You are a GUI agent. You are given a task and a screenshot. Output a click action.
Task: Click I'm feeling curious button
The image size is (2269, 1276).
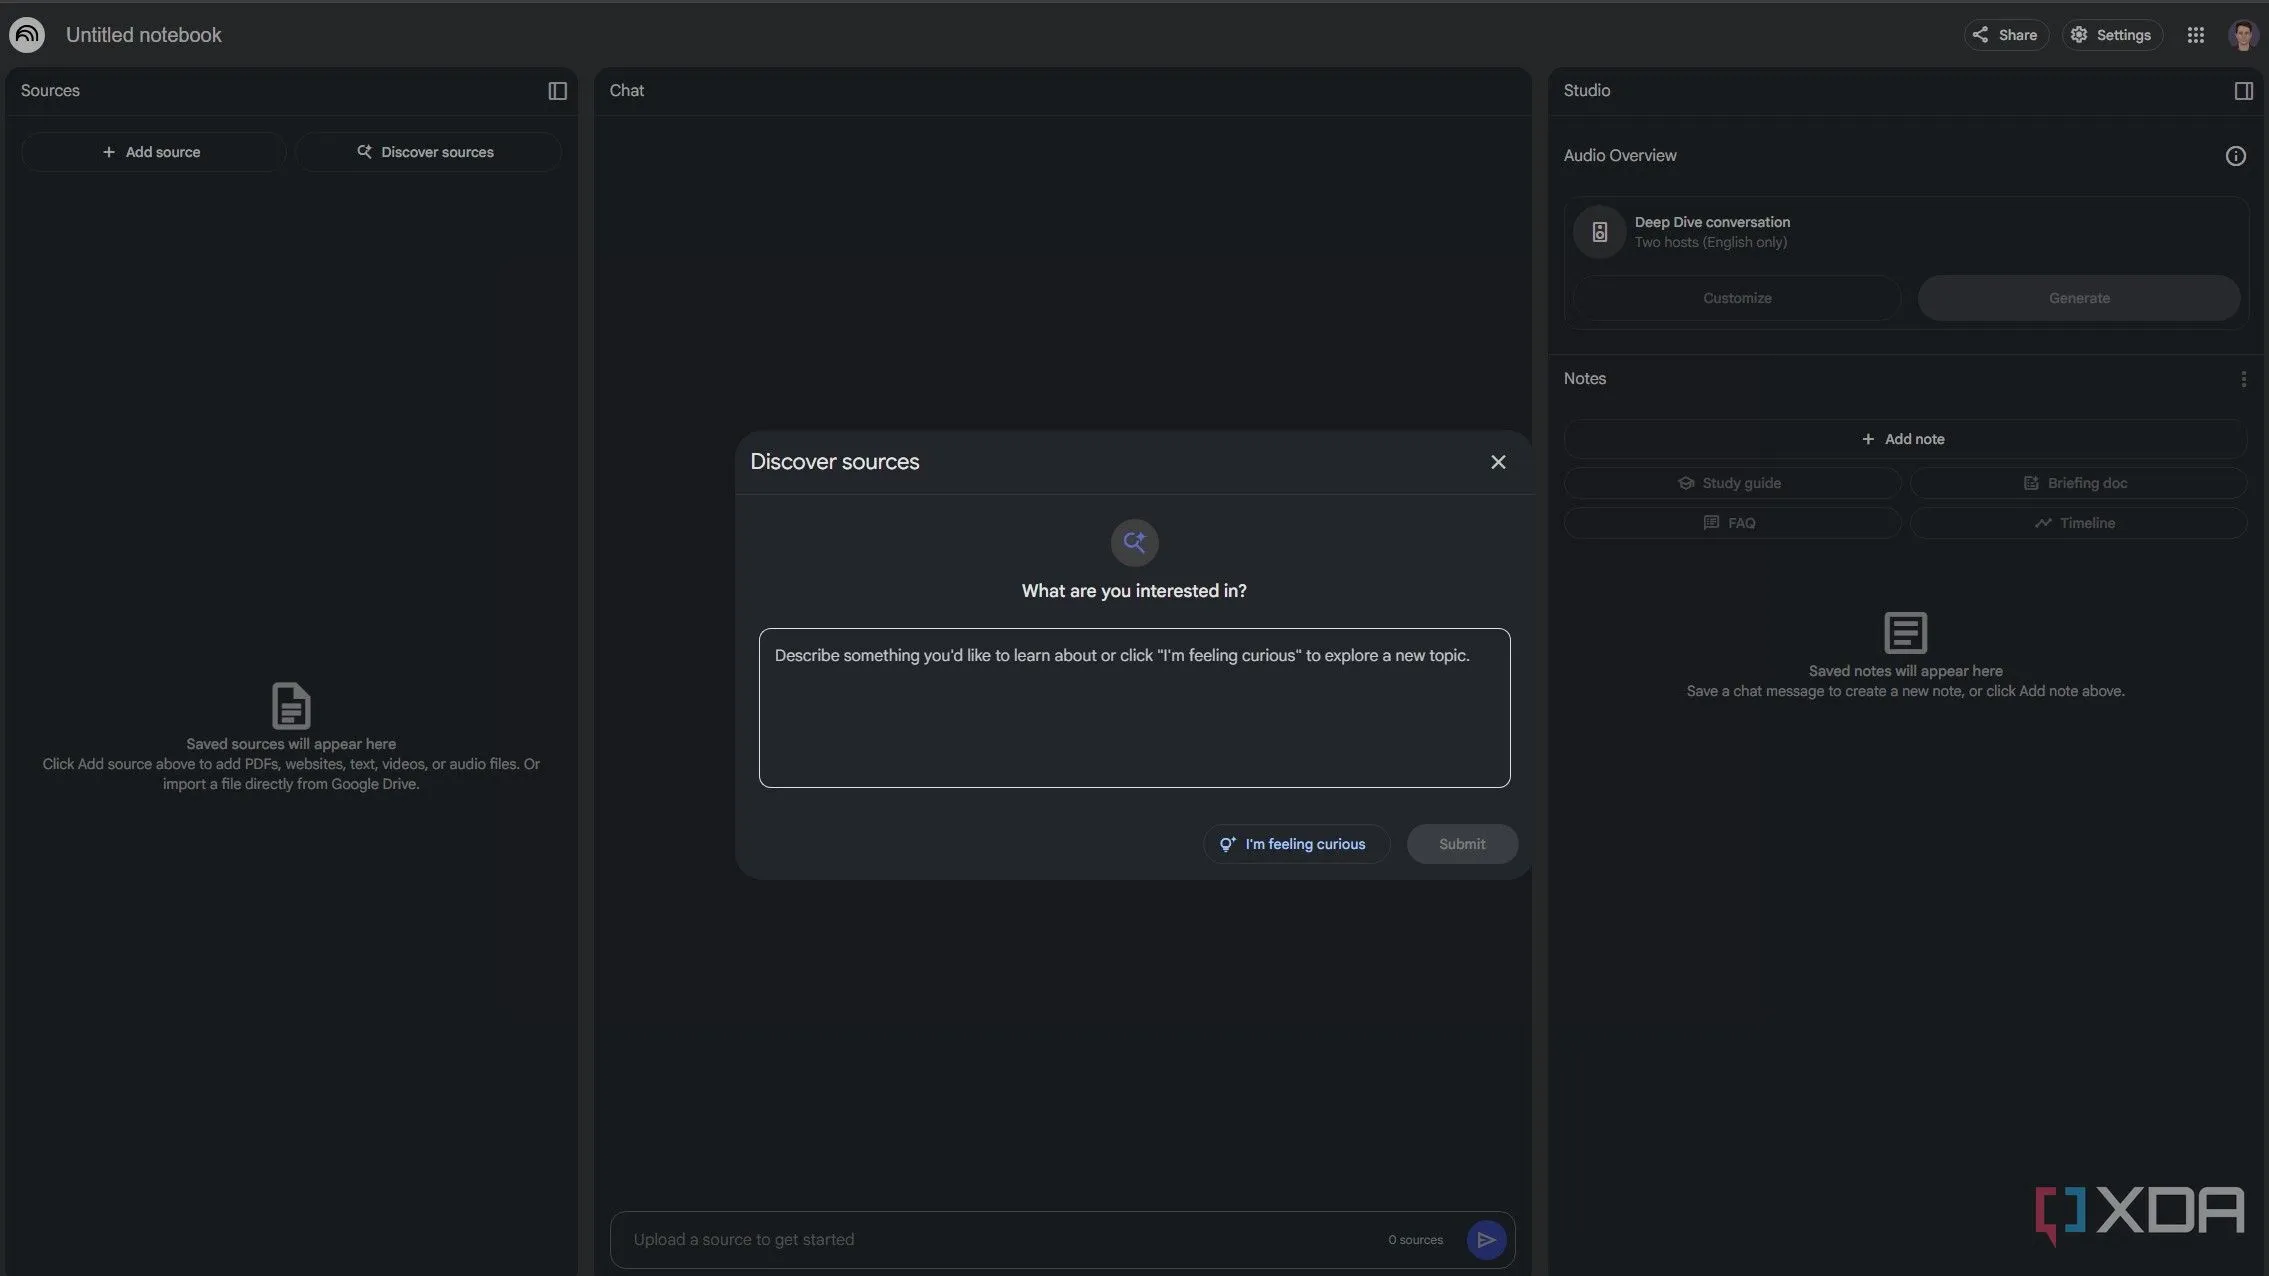coord(1295,844)
